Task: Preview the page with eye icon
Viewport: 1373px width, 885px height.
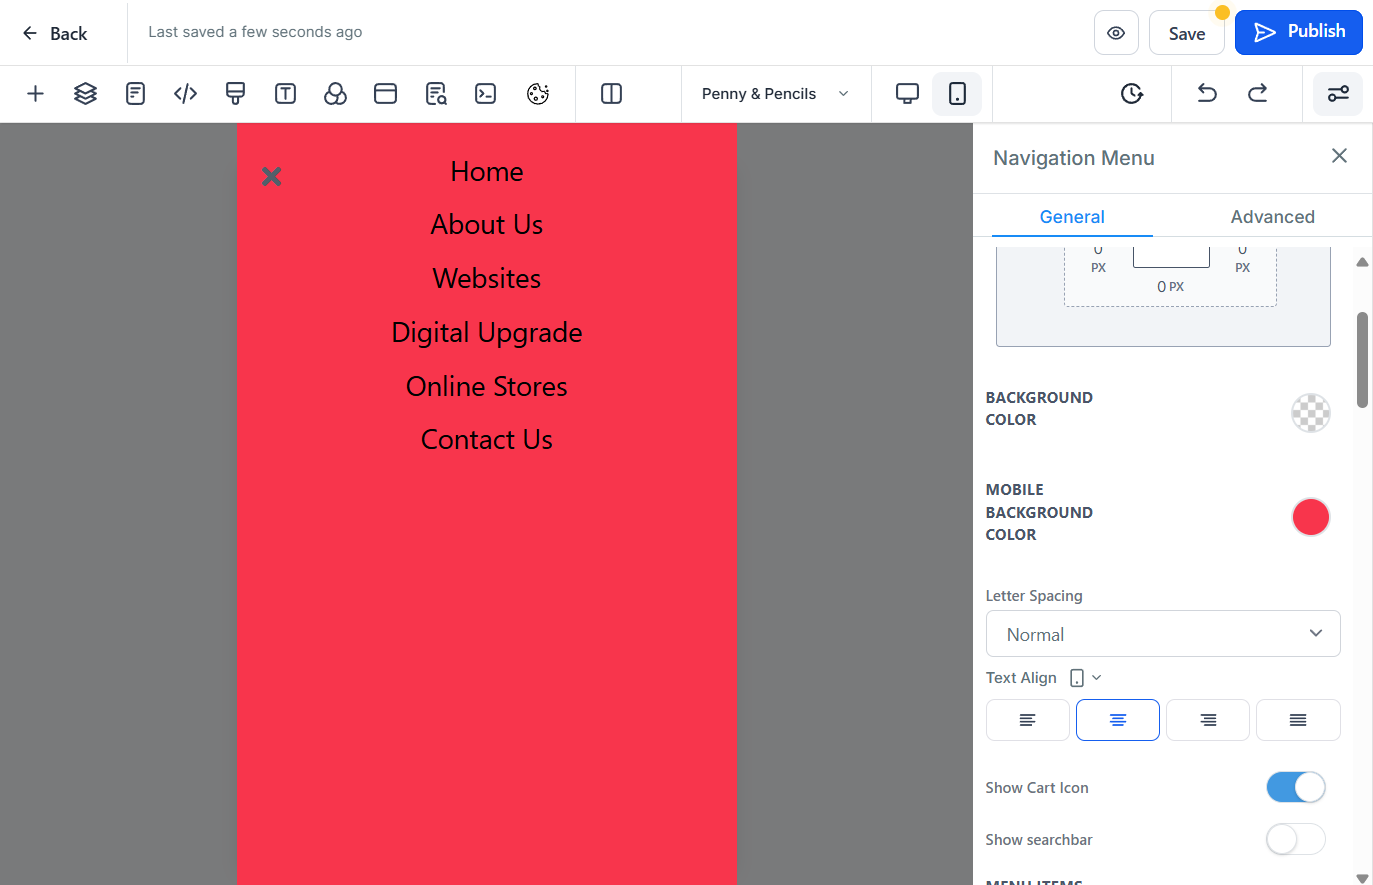Action: coord(1116,33)
